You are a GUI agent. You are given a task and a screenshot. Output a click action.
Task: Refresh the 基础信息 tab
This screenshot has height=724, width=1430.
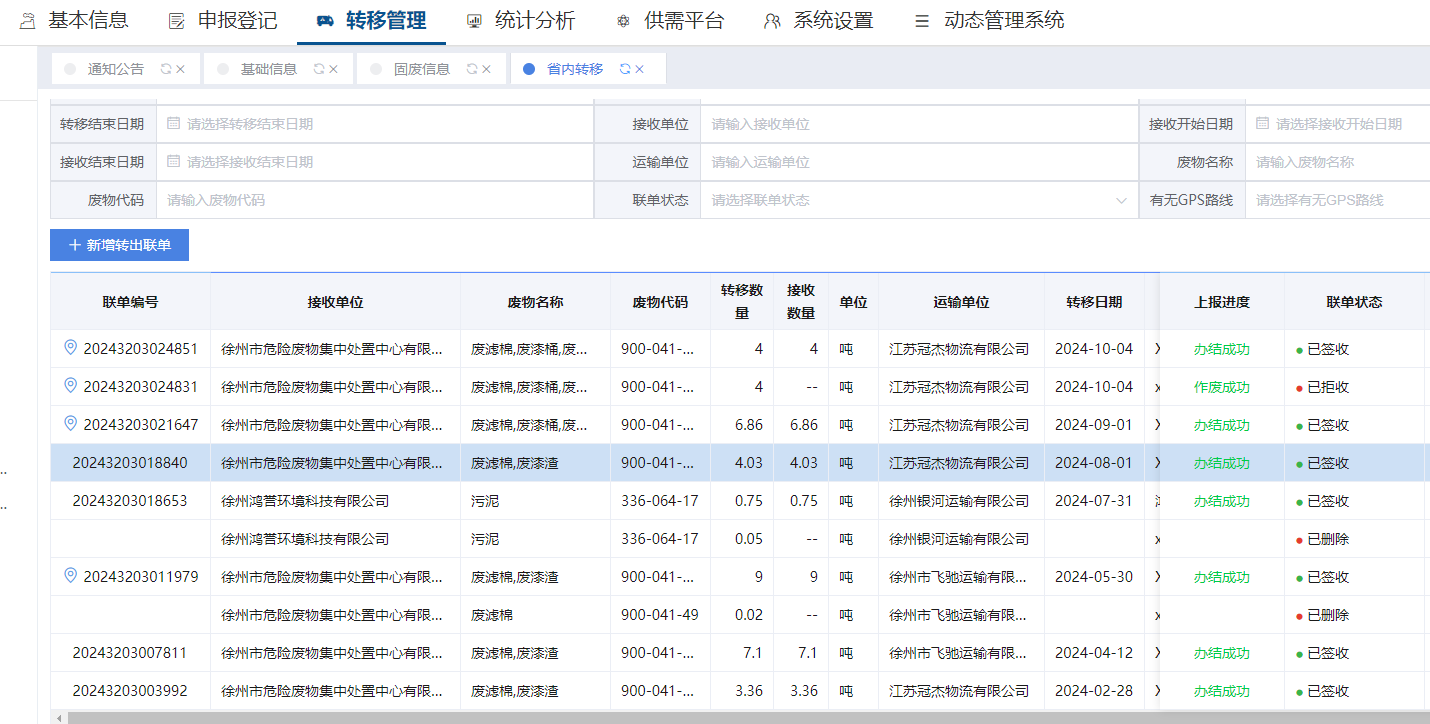pyautogui.click(x=319, y=69)
